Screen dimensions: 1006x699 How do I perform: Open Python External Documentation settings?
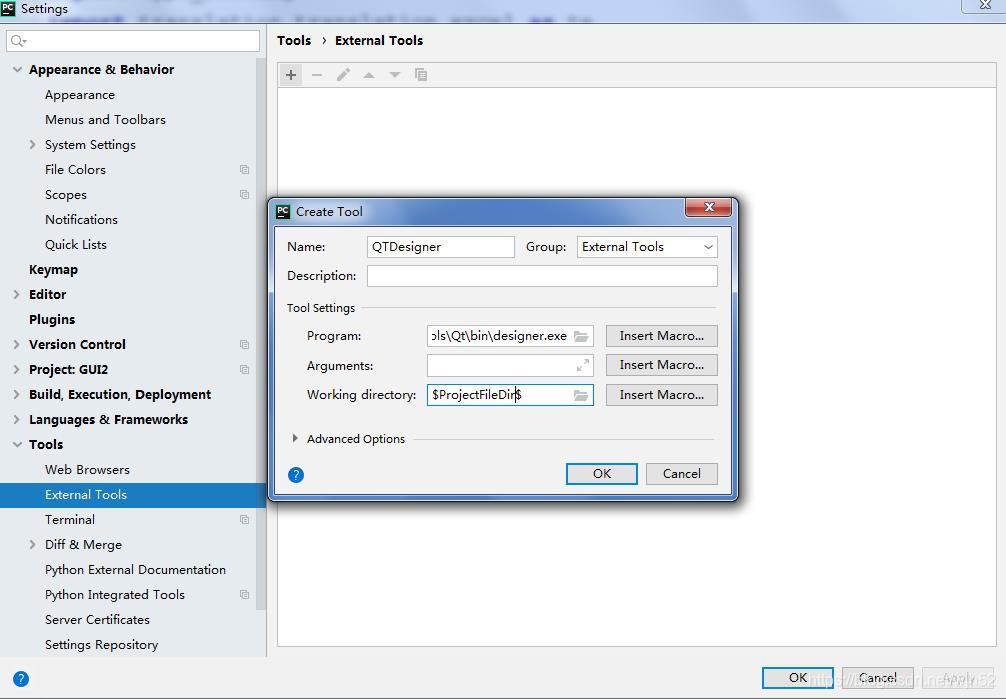tap(135, 570)
